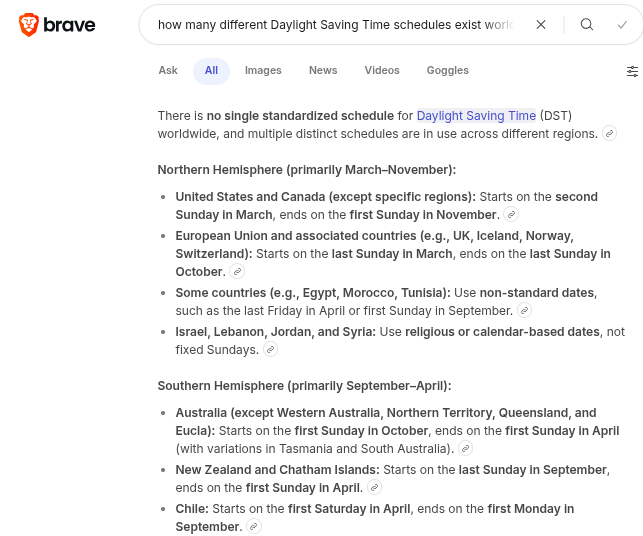Open citation link after intro paragraph

[x=609, y=134]
